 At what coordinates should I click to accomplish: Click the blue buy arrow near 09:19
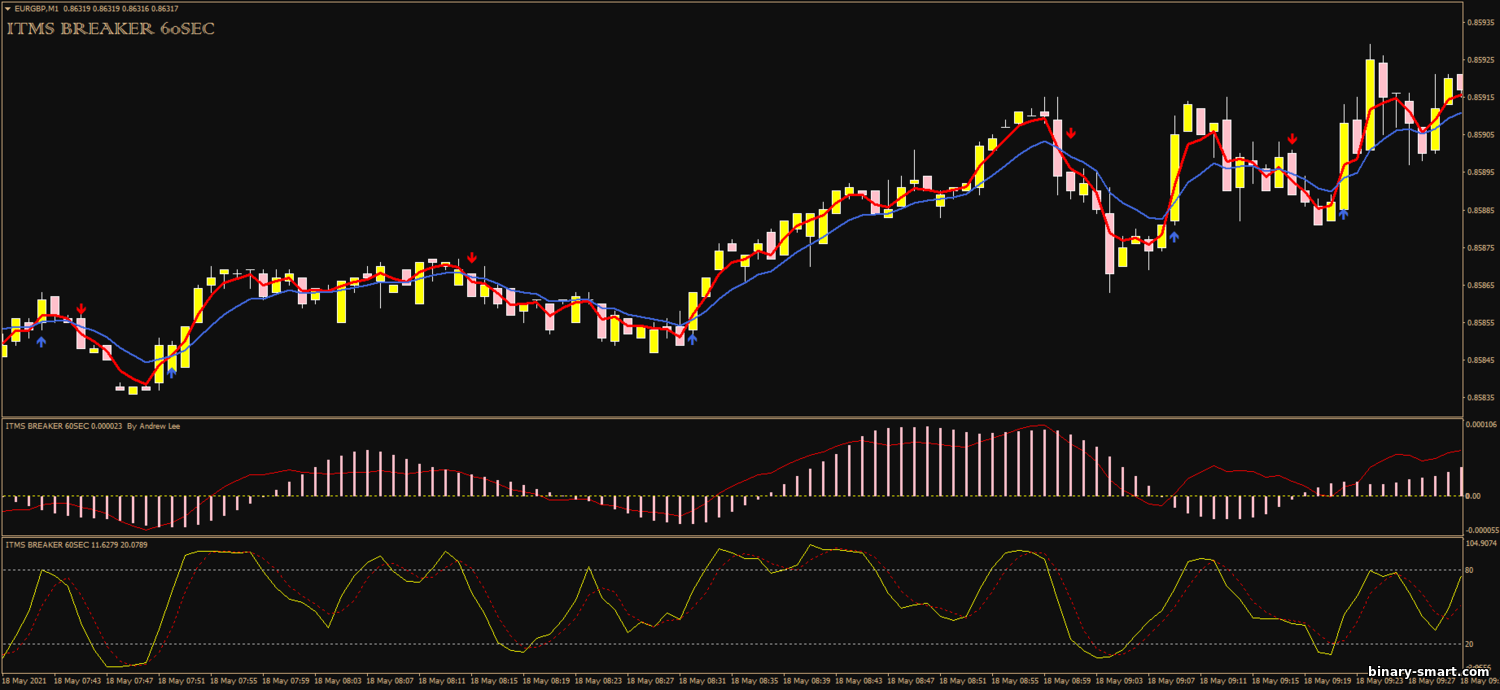[x=1344, y=214]
